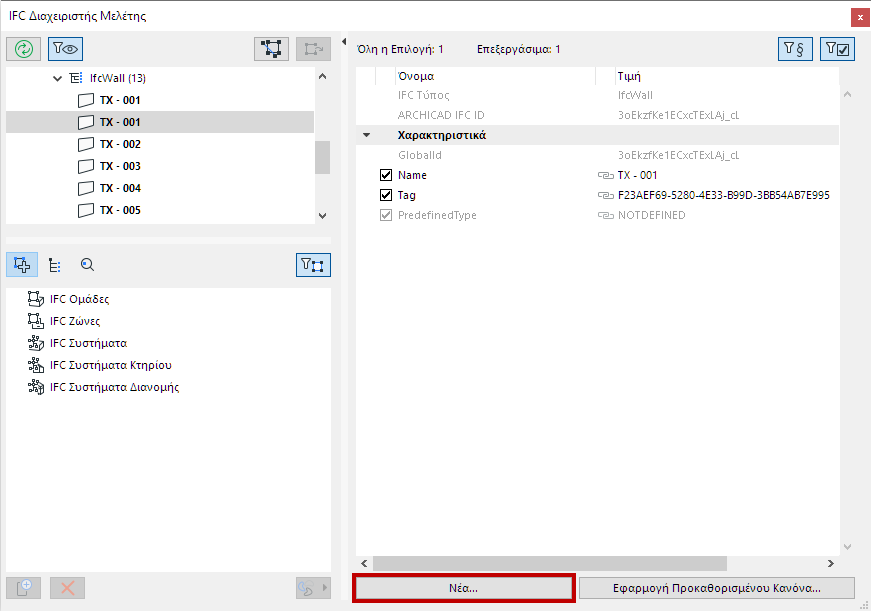The image size is (871, 611).
Task: Click the properties scroll down arrow
Action: point(847,547)
